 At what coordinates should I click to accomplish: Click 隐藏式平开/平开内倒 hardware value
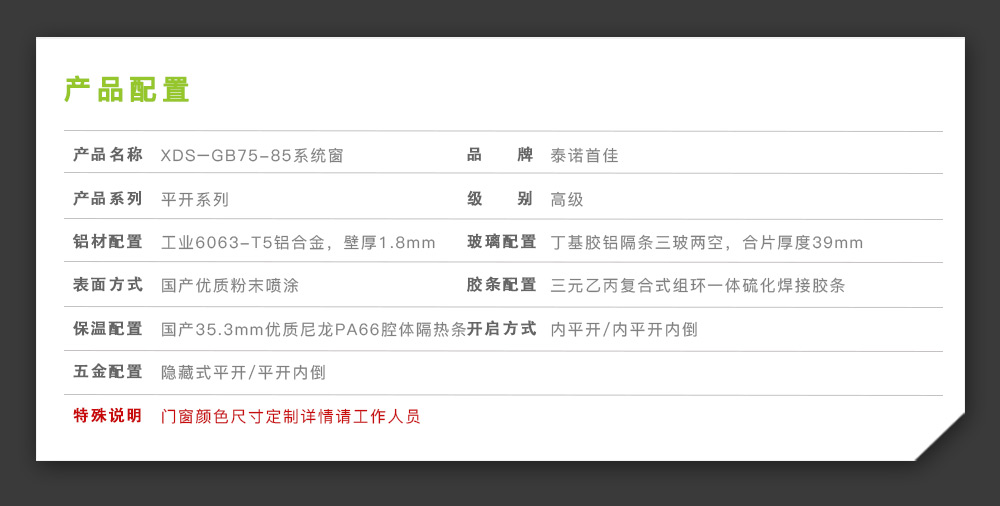(x=243, y=373)
